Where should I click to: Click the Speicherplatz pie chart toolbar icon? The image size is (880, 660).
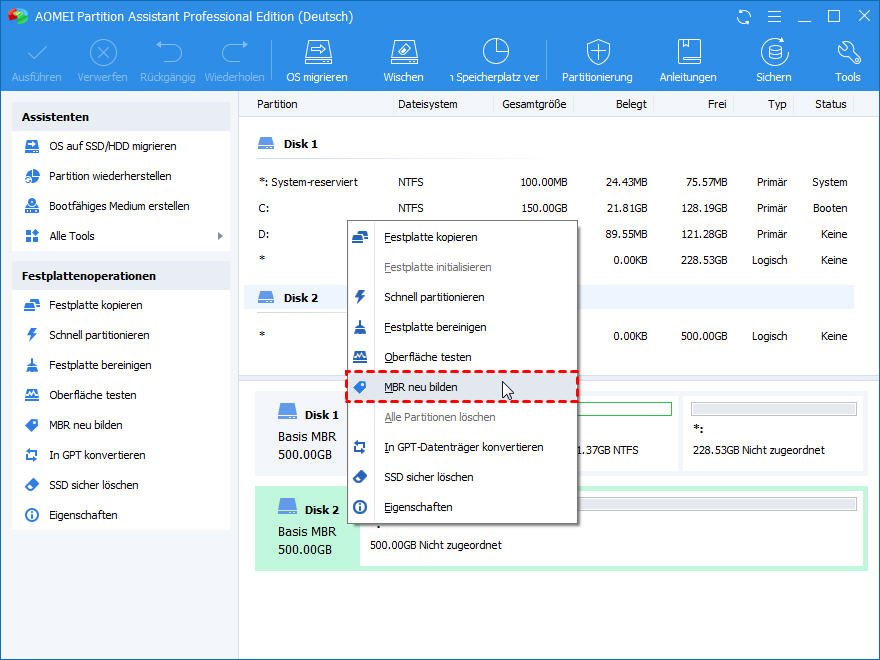[x=496, y=52]
